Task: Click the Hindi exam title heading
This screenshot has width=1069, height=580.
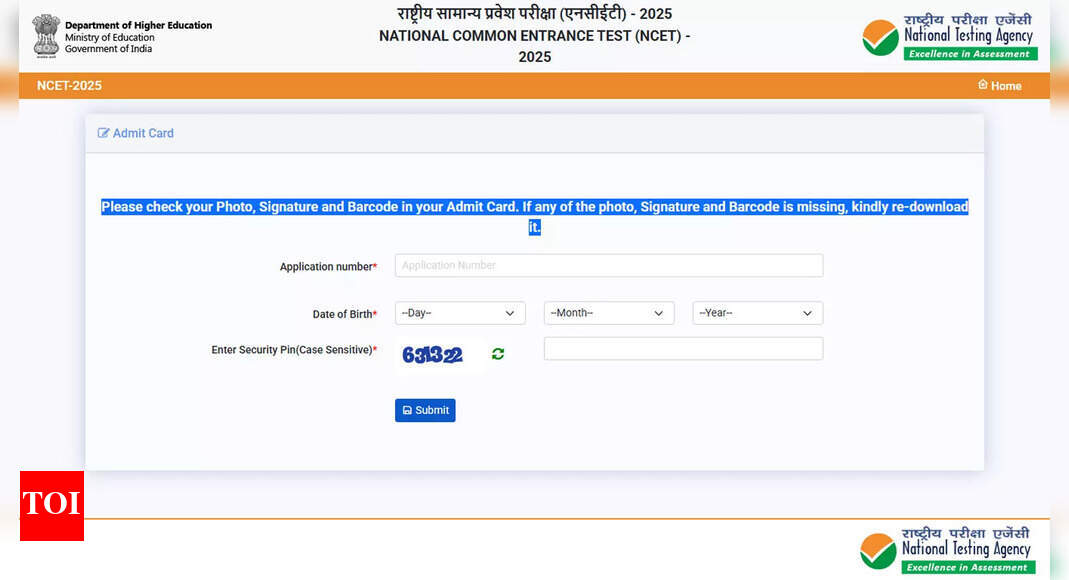Action: (534, 14)
